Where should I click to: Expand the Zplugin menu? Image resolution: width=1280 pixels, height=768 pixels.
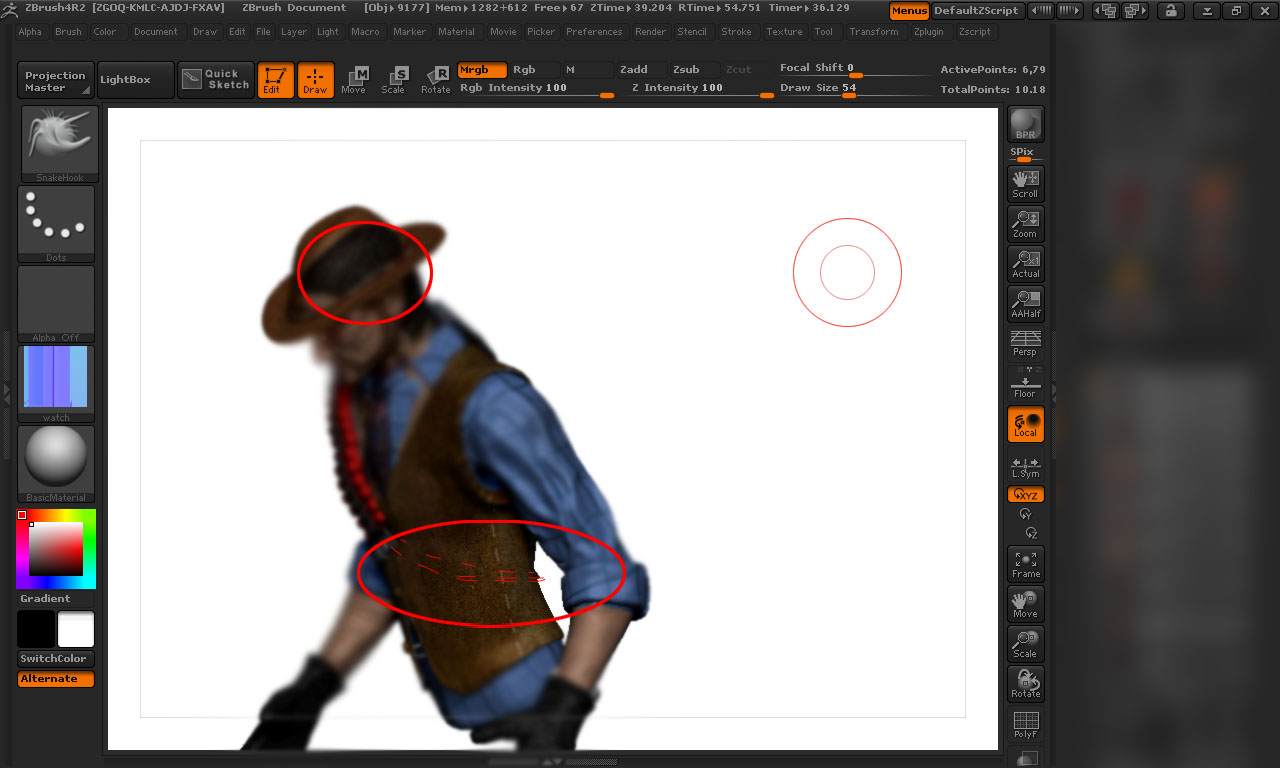click(928, 31)
